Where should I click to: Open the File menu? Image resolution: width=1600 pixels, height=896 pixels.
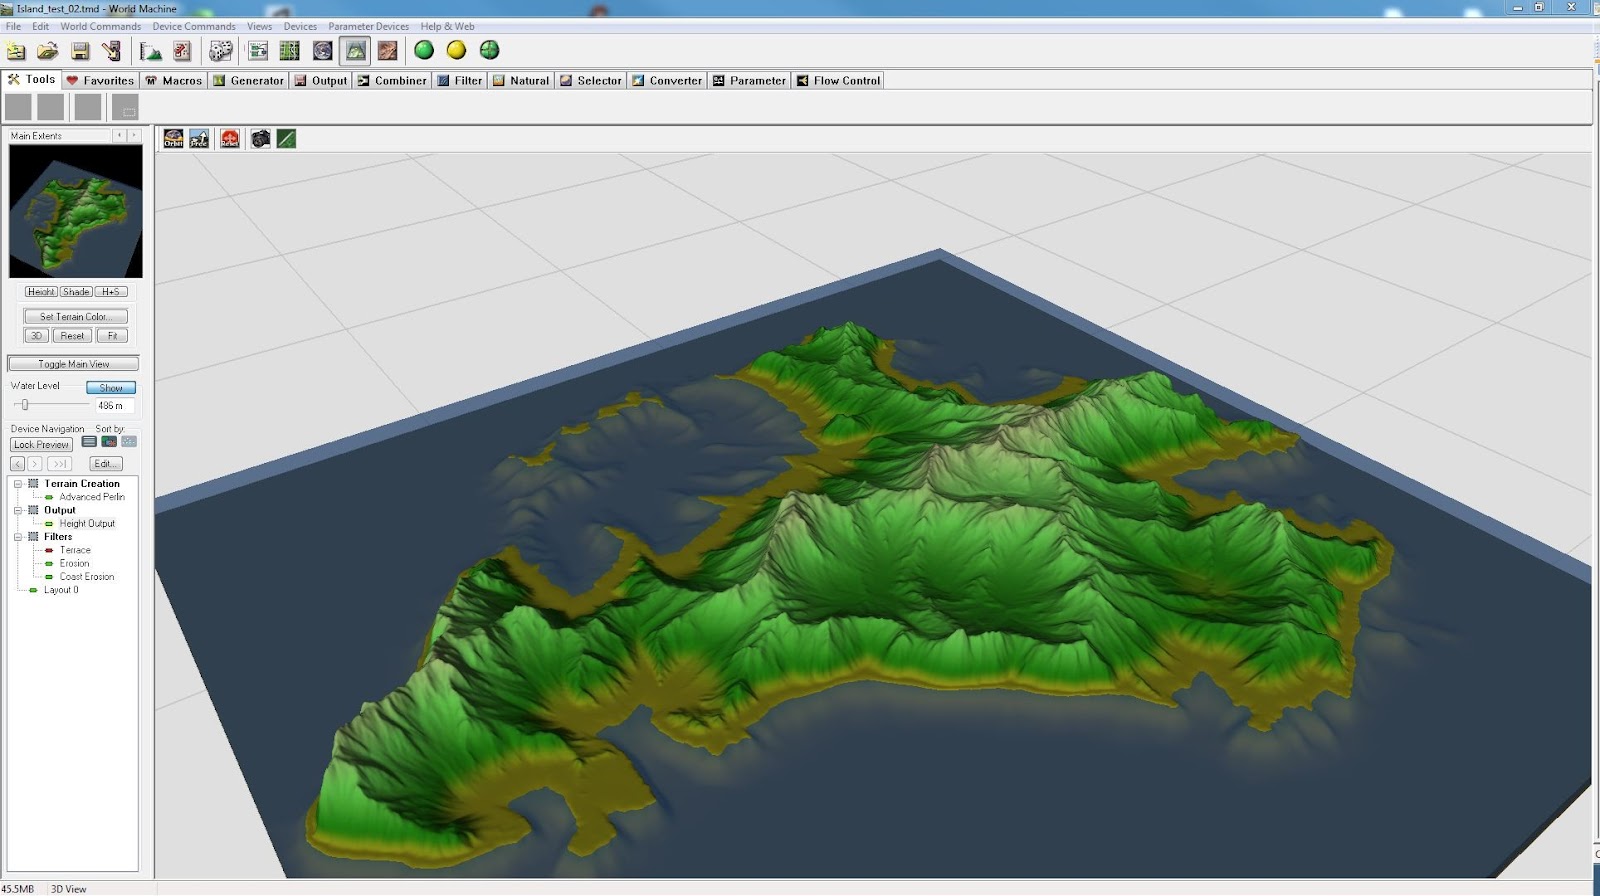coord(13,27)
